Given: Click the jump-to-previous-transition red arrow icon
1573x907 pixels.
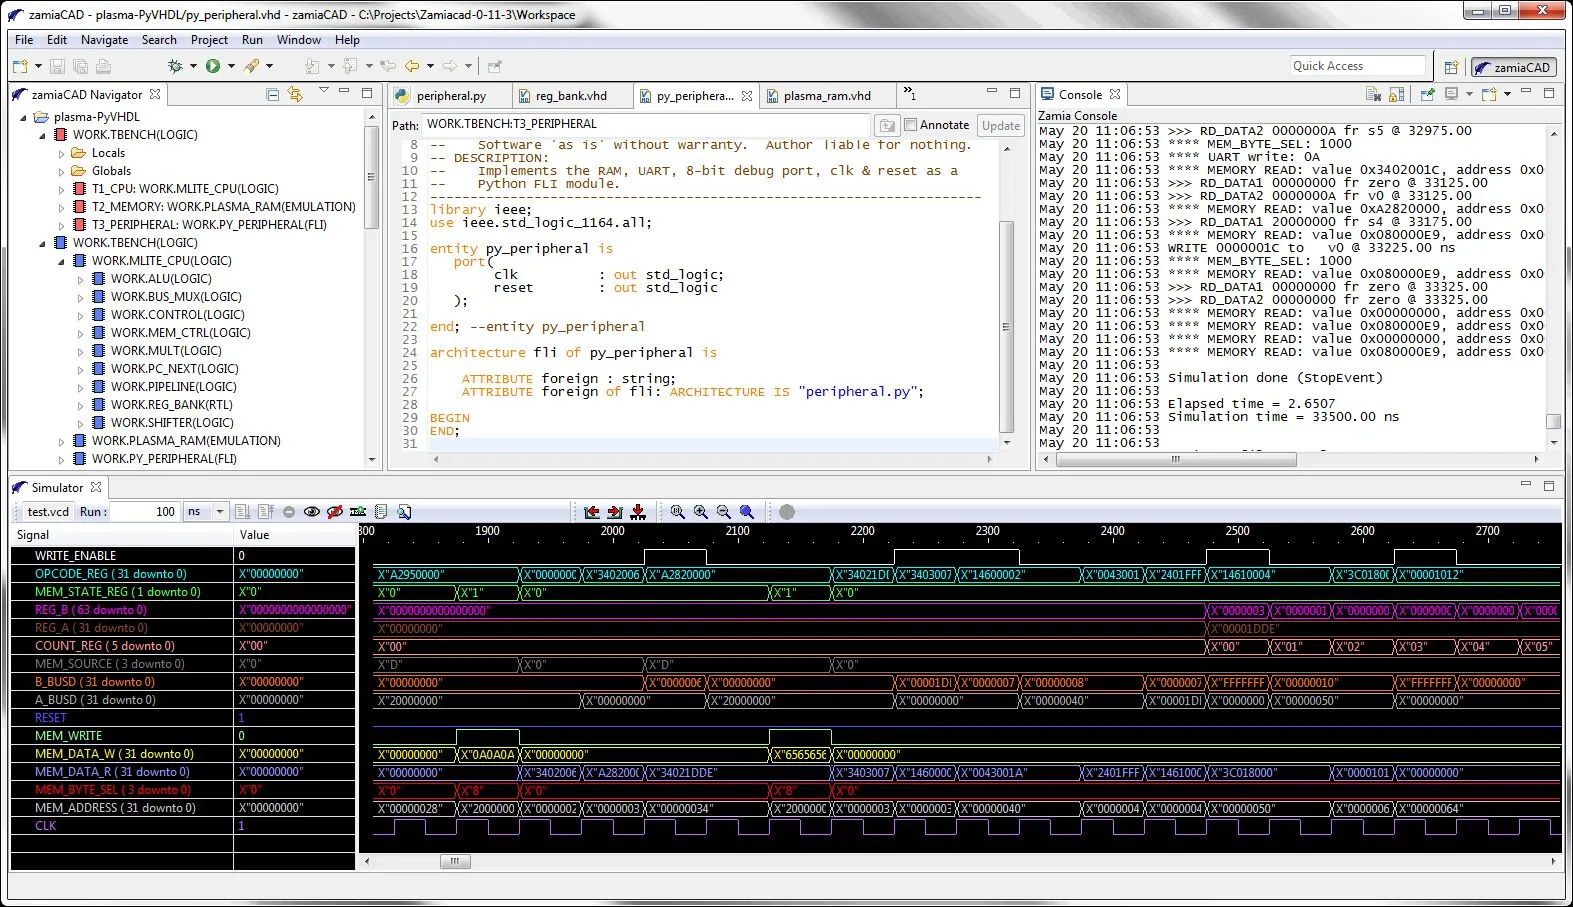Looking at the screenshot, I should (x=592, y=512).
